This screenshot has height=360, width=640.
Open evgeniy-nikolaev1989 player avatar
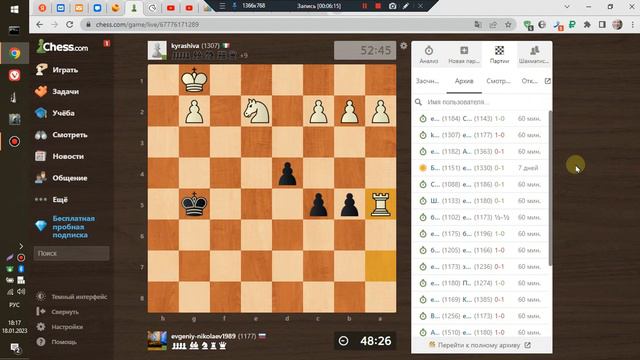tap(157, 341)
